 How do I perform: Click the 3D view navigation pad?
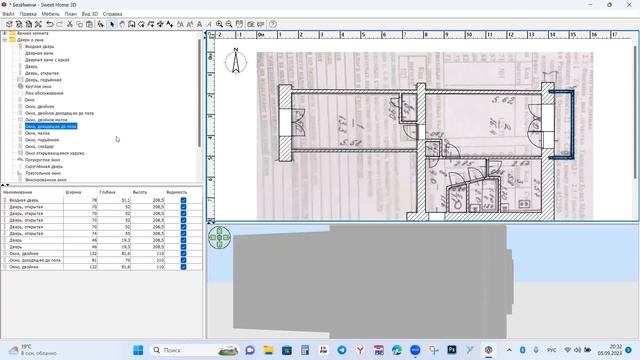point(220,237)
